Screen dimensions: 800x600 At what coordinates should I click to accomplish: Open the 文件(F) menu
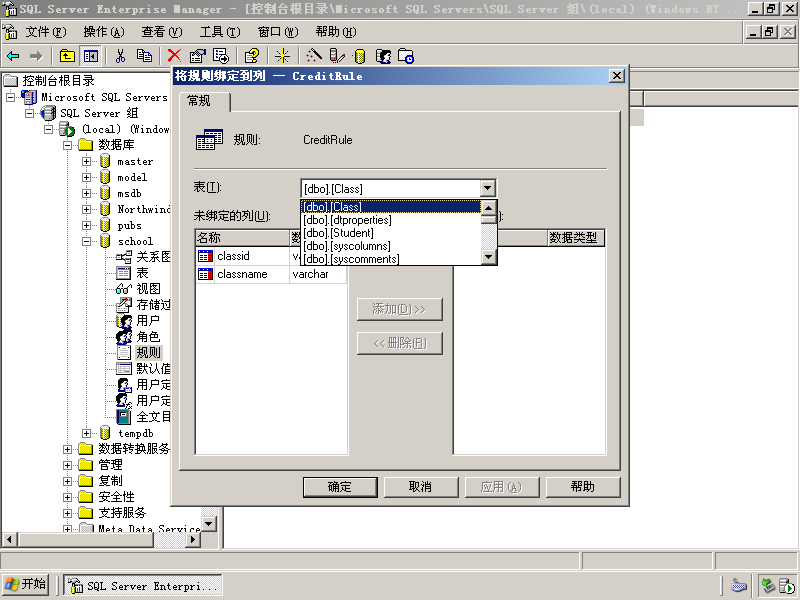pyautogui.click(x=45, y=32)
